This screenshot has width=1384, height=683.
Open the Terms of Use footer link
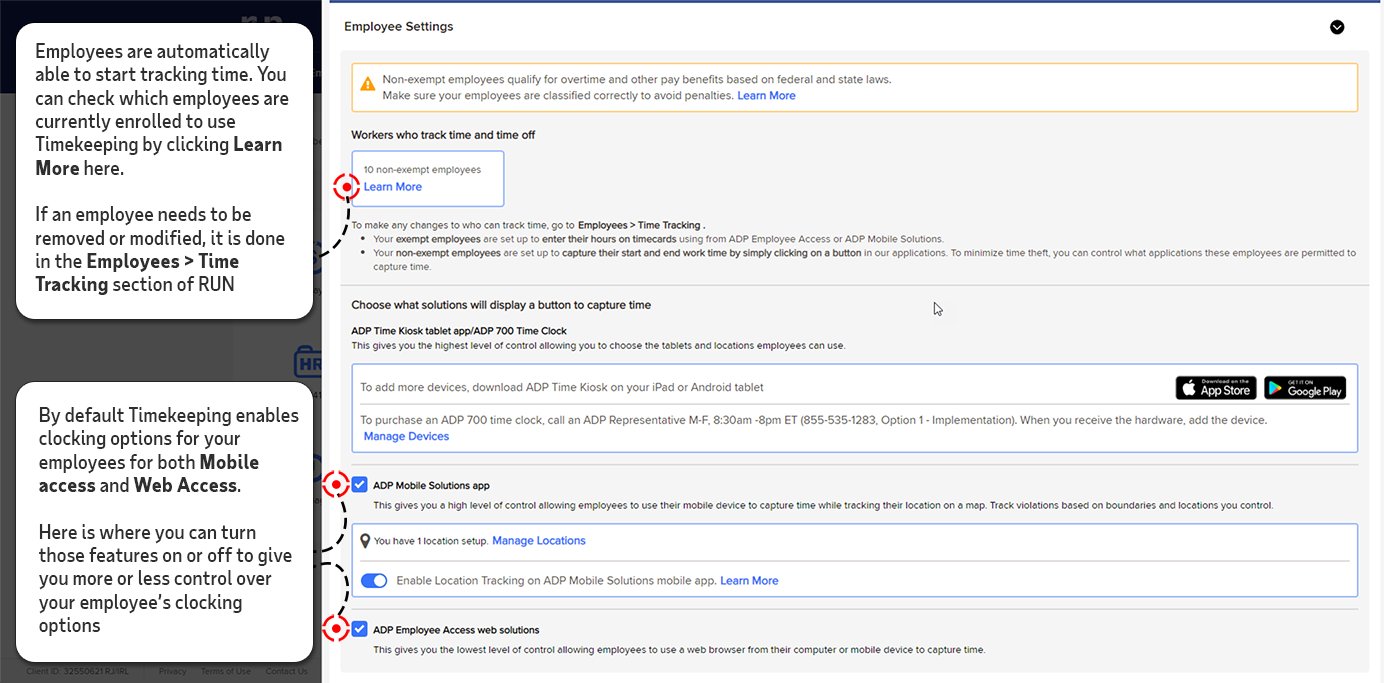pyautogui.click(x=226, y=671)
